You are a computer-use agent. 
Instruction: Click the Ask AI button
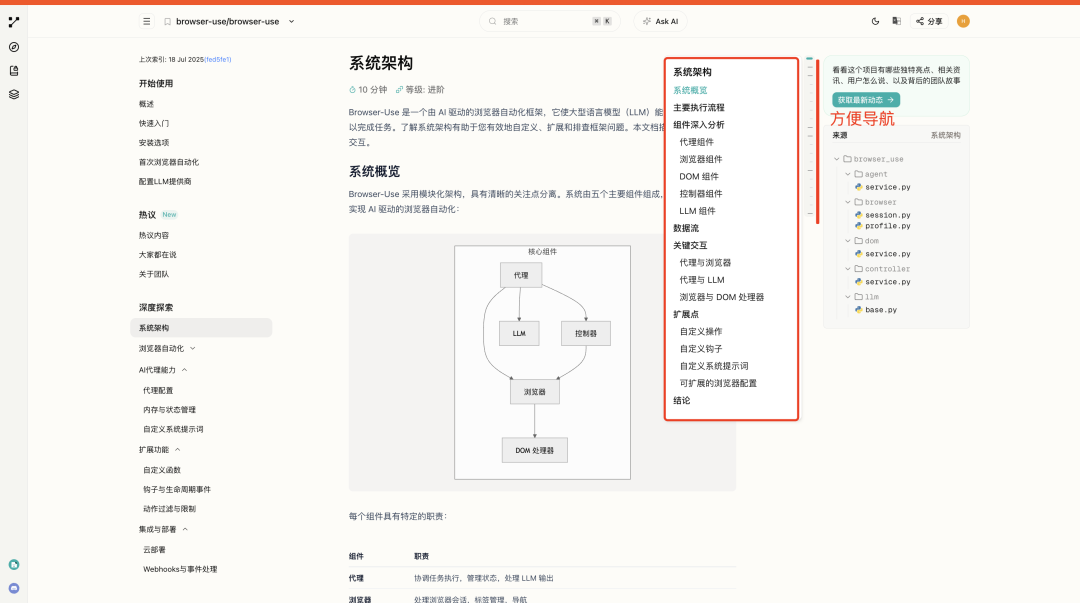point(661,21)
